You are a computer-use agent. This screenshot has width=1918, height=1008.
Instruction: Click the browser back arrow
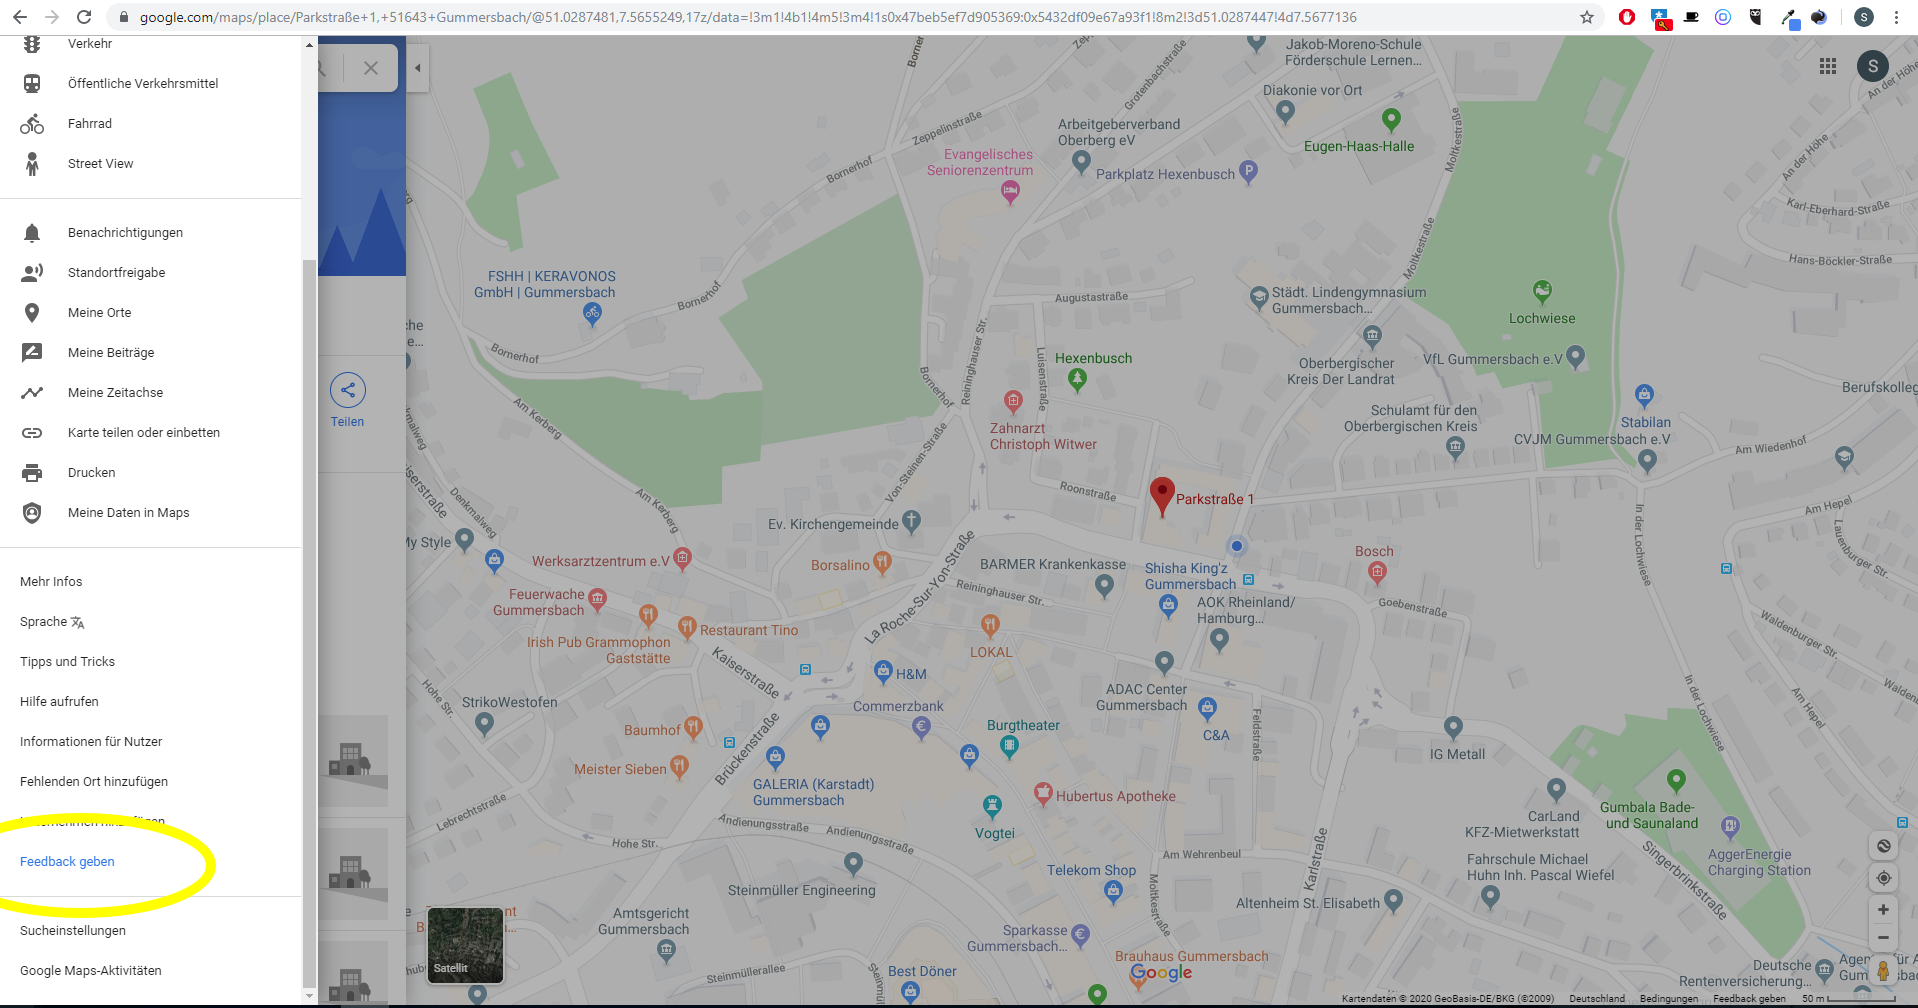click(20, 17)
